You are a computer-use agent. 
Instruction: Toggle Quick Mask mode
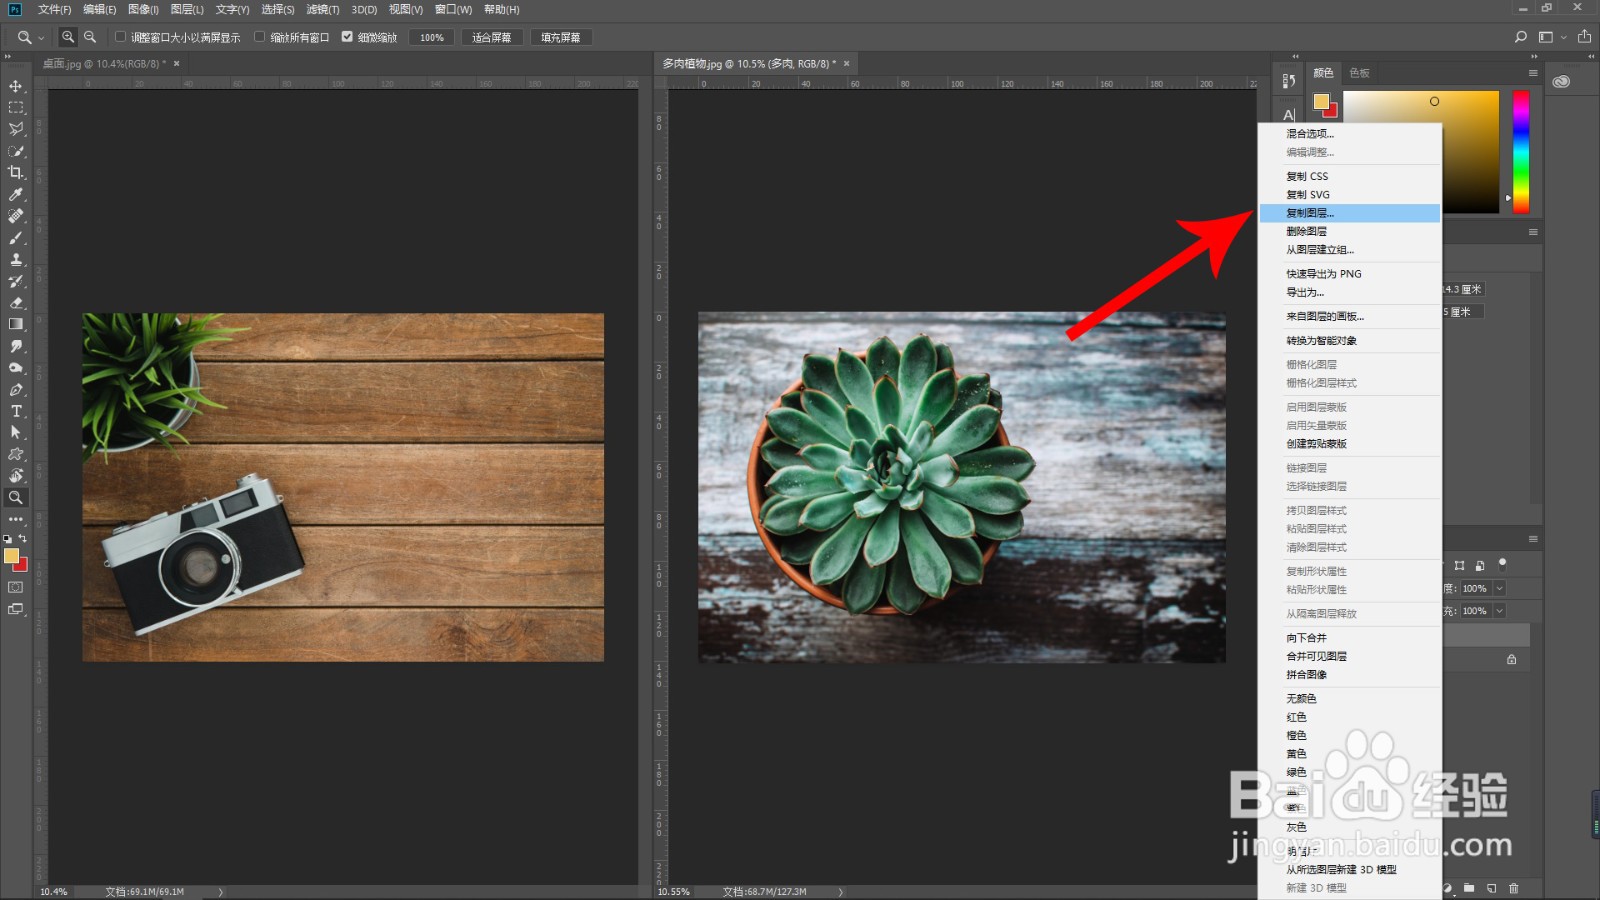click(16, 587)
